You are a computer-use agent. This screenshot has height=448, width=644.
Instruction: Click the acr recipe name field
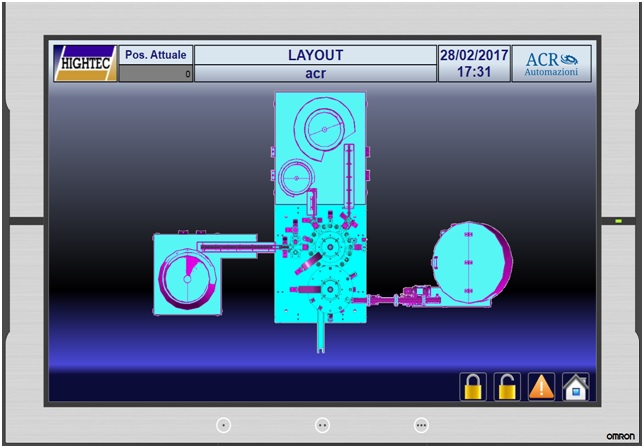[315, 74]
